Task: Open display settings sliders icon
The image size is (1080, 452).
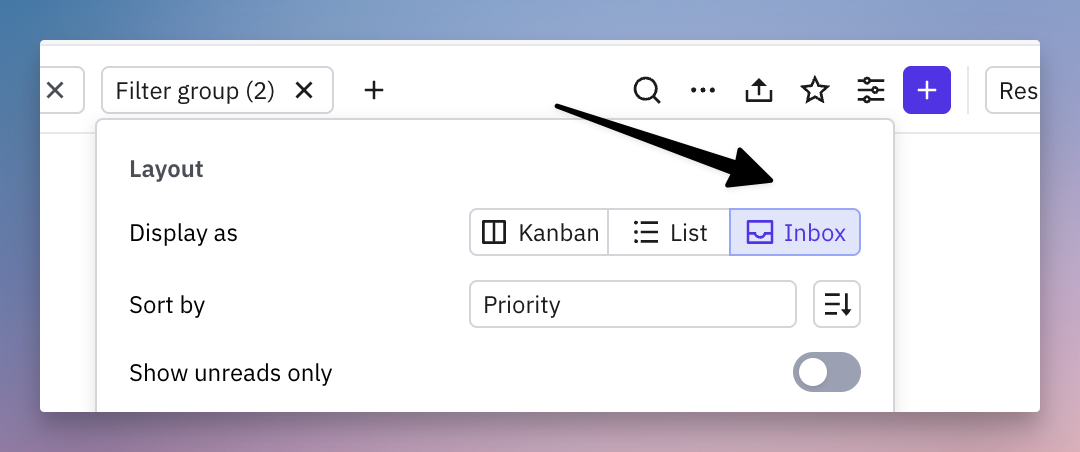Action: (x=871, y=90)
